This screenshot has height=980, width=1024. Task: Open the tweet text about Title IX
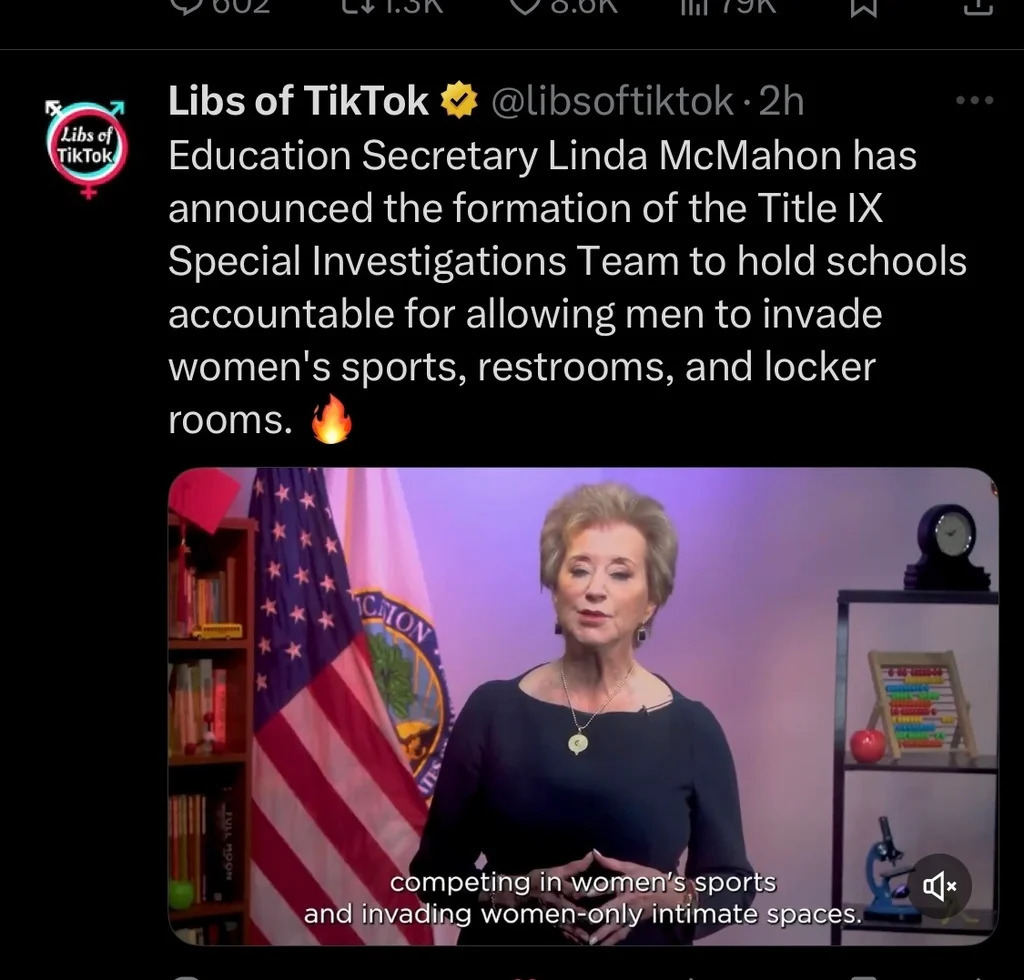(567, 287)
